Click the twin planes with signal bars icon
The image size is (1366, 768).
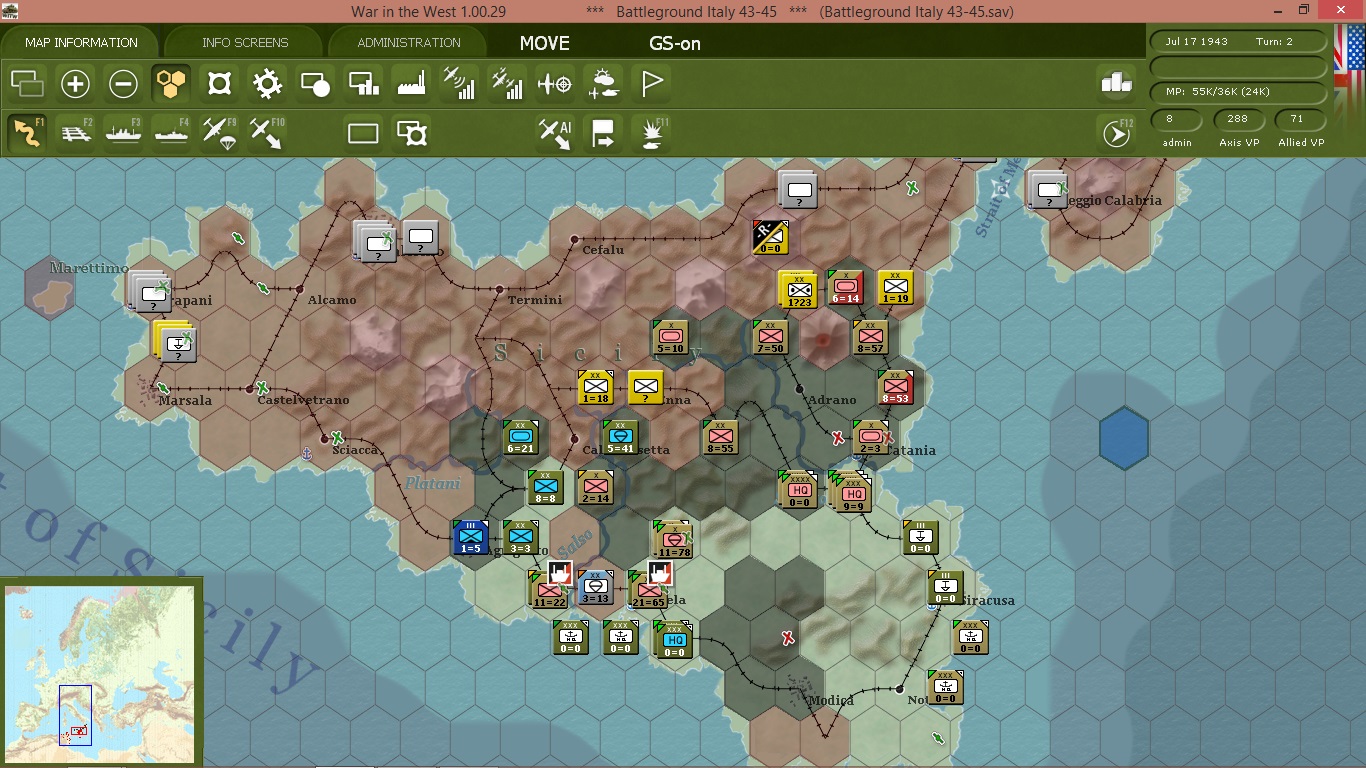point(507,84)
